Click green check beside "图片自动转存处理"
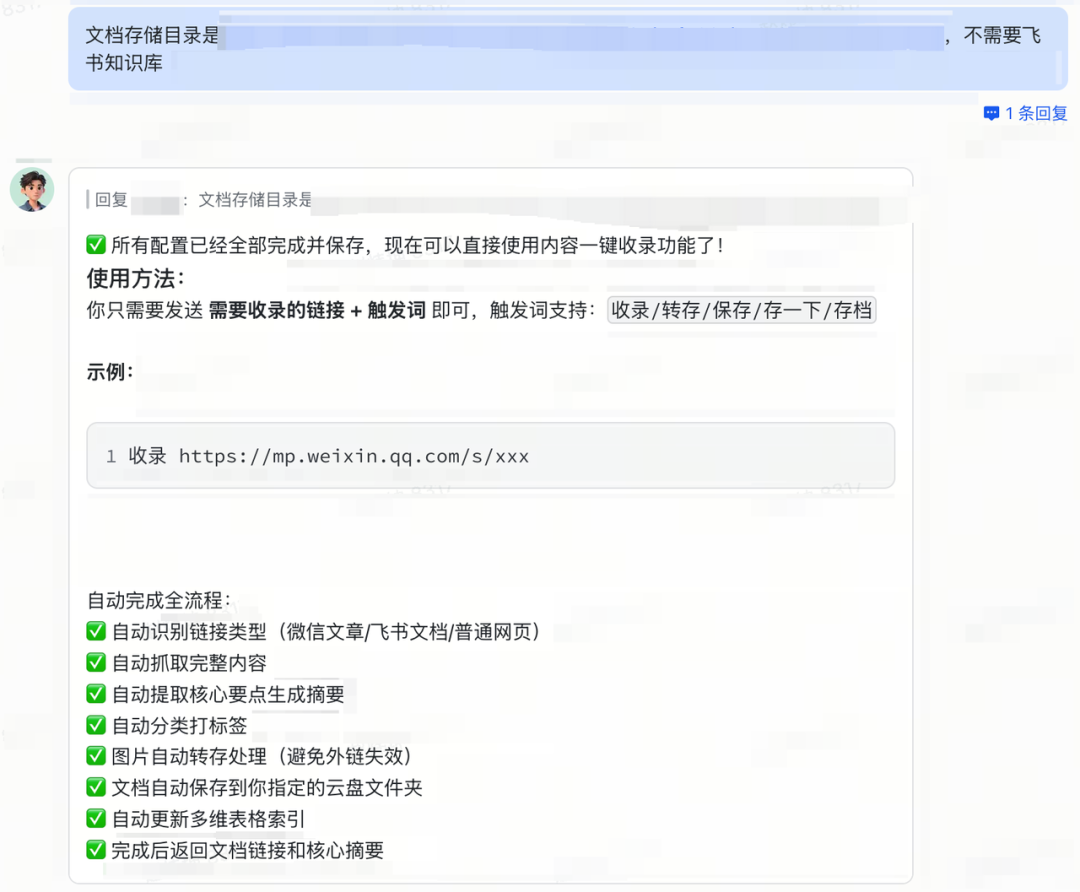 click(x=96, y=756)
